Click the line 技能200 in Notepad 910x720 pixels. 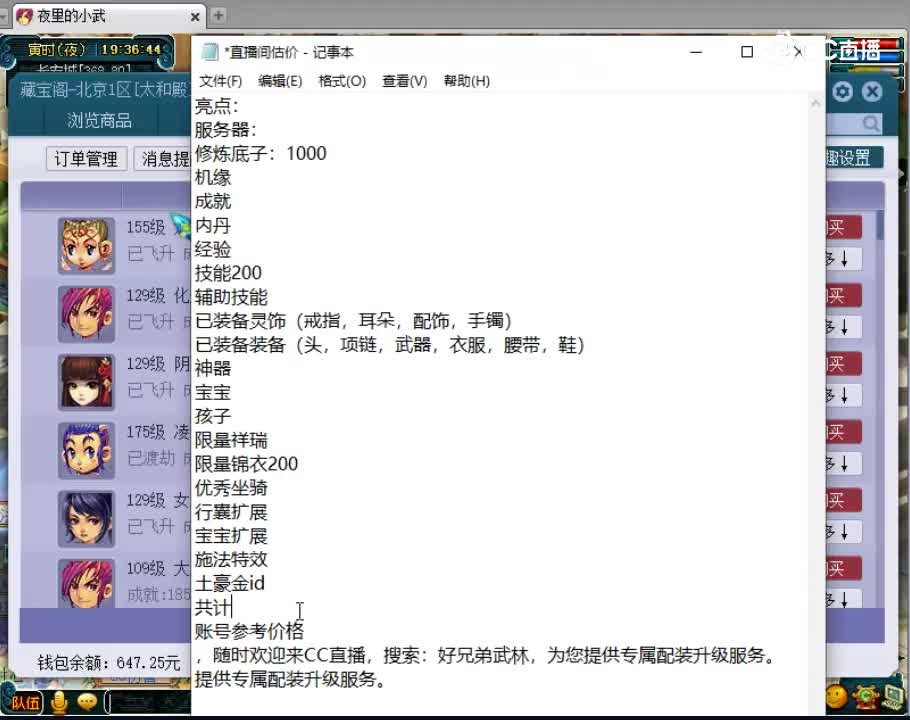tap(228, 273)
